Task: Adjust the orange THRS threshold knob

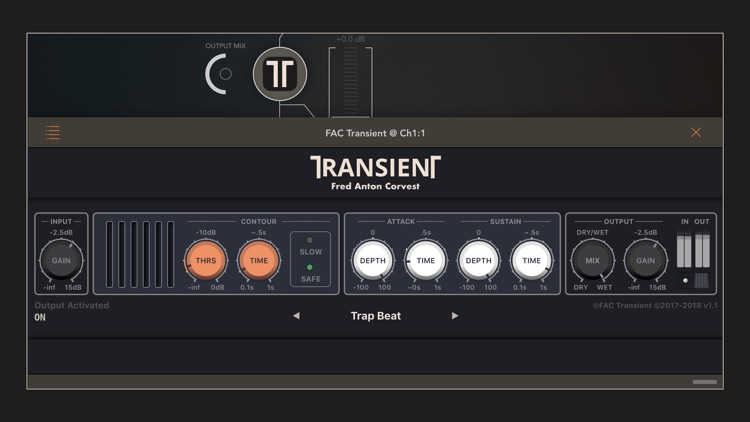Action: pyautogui.click(x=206, y=260)
